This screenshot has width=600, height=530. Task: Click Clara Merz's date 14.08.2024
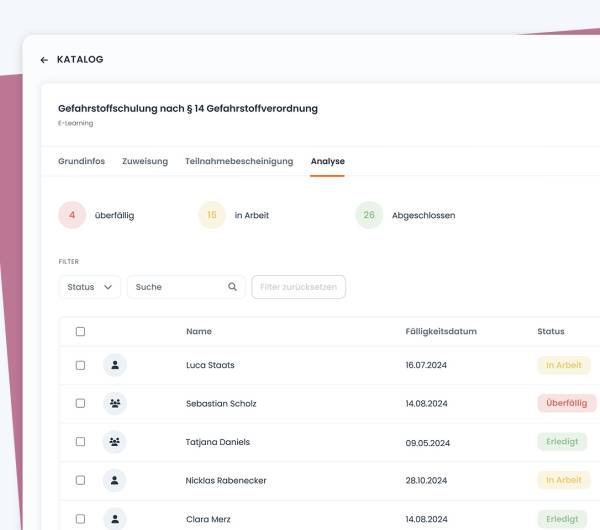pos(427,519)
